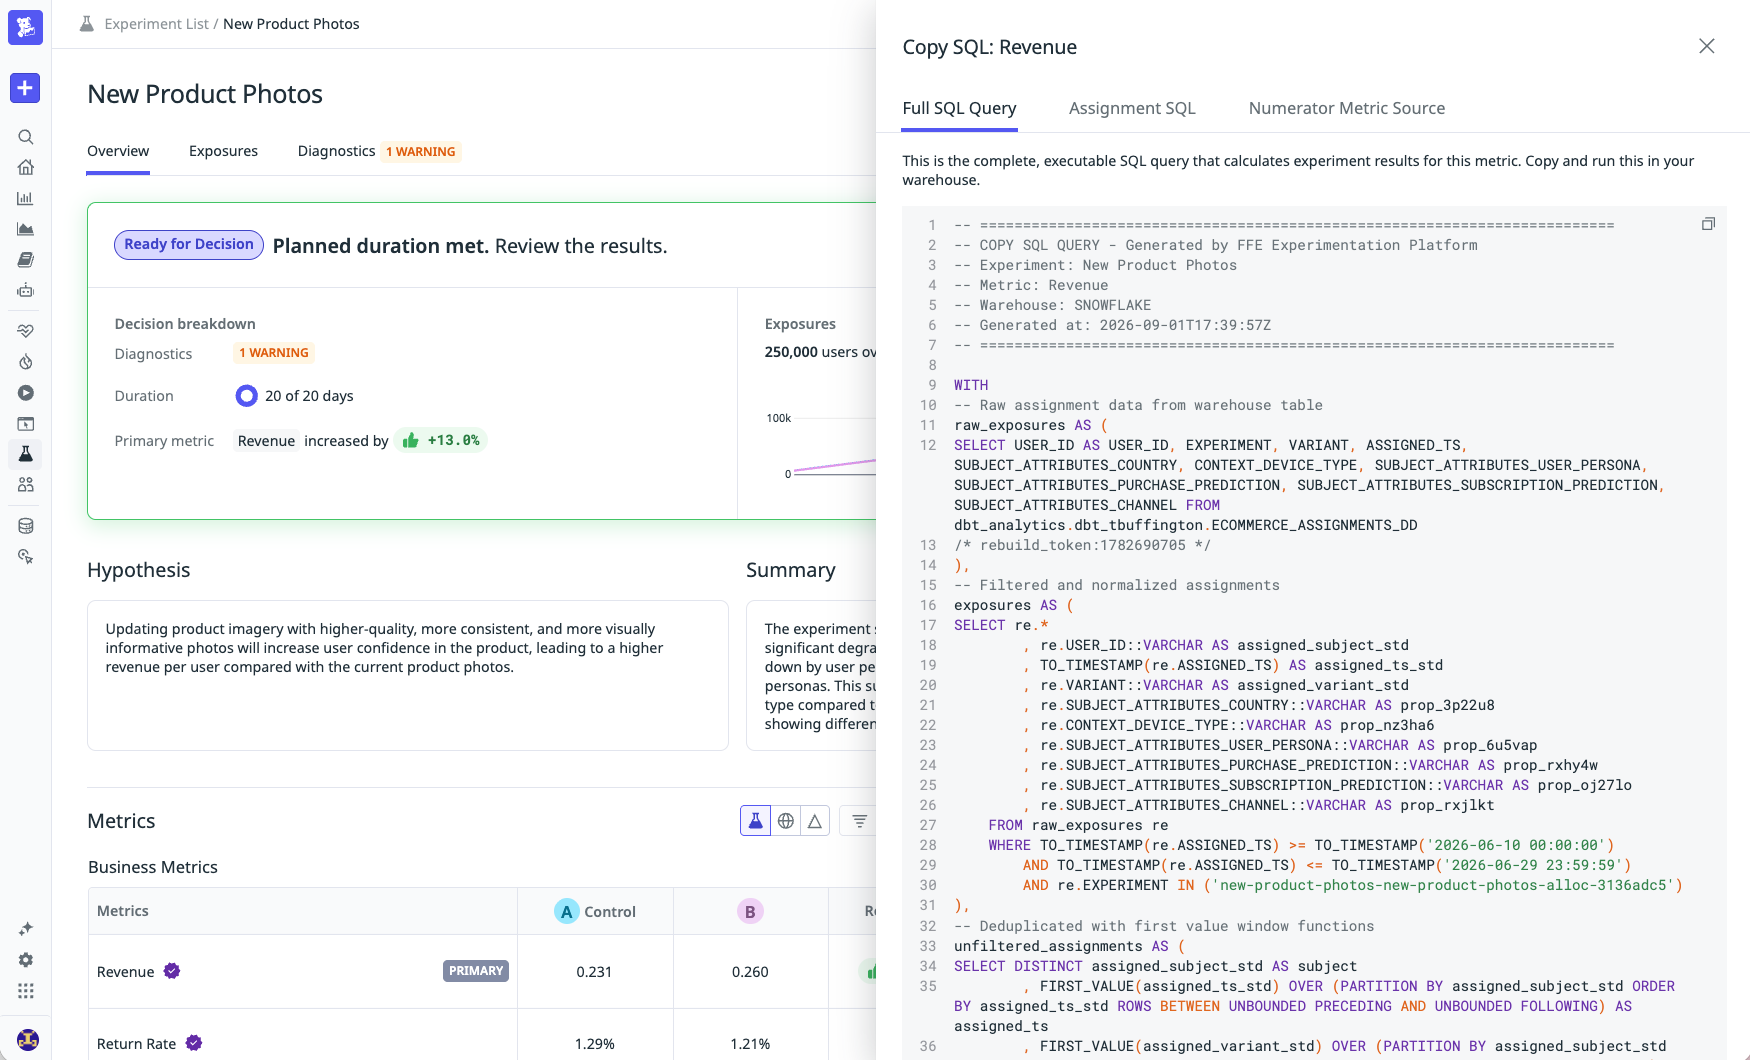
Task: Click the +13.0% thumbs-up result badge
Action: click(x=441, y=440)
